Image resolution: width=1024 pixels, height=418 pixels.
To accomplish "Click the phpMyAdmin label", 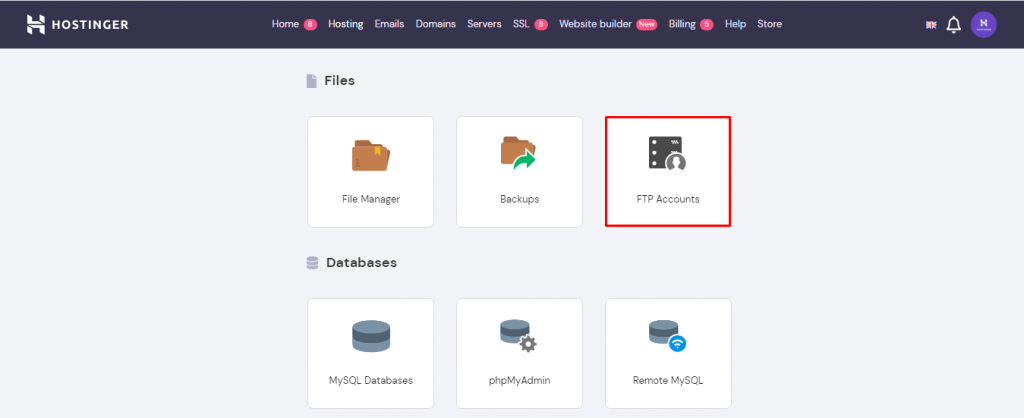I will coord(519,380).
